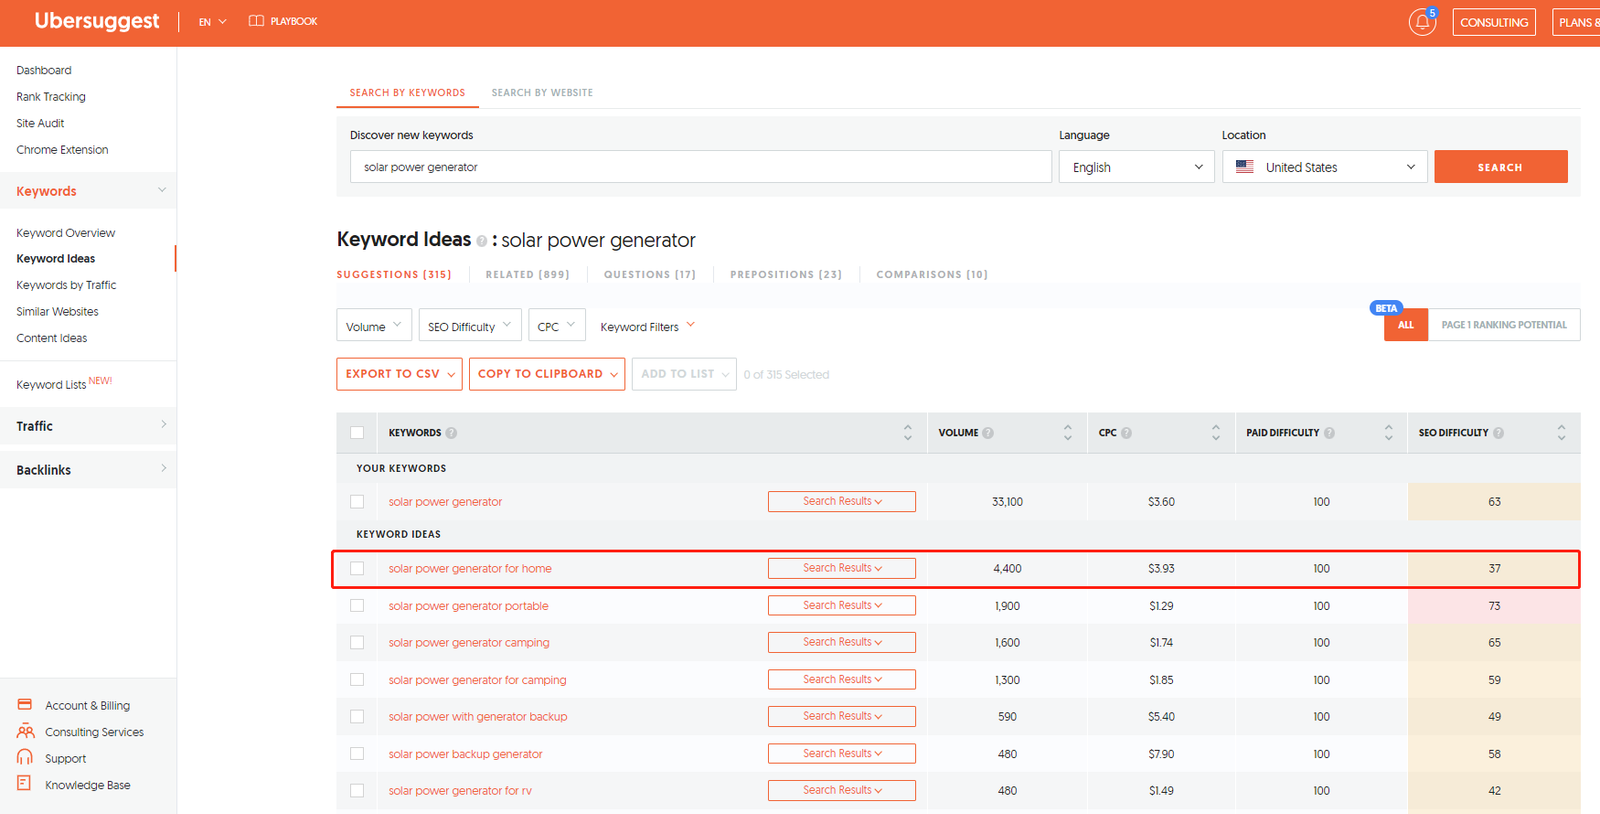Click the United States flag icon
This screenshot has height=814, width=1600.
[1244, 167]
